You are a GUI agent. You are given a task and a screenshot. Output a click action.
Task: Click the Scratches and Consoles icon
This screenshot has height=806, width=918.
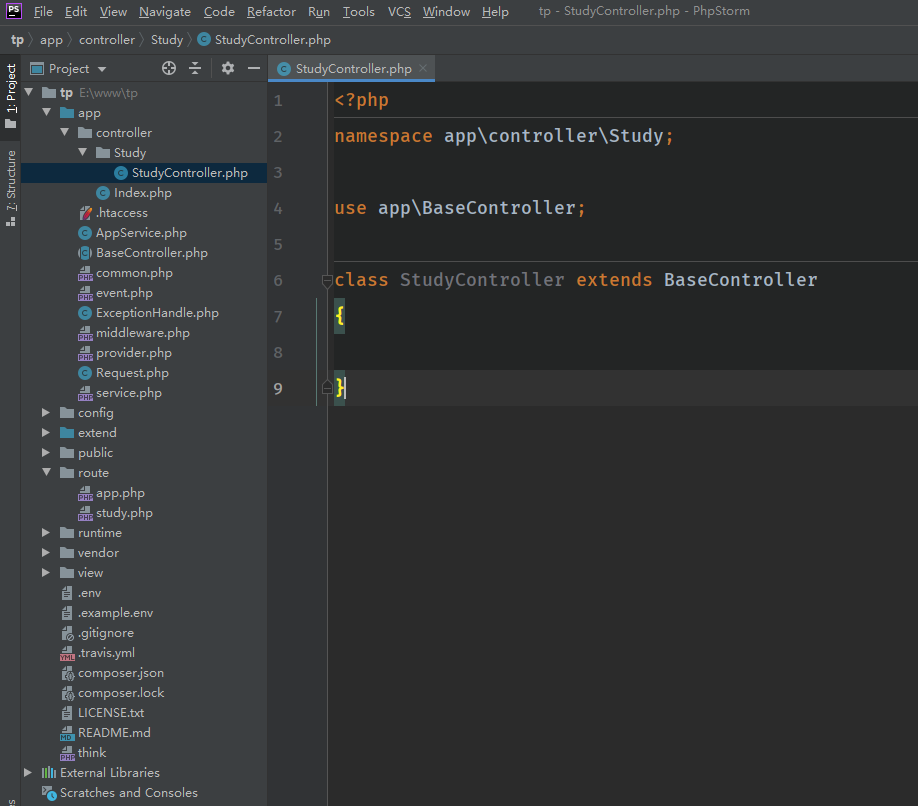pyautogui.click(x=49, y=793)
